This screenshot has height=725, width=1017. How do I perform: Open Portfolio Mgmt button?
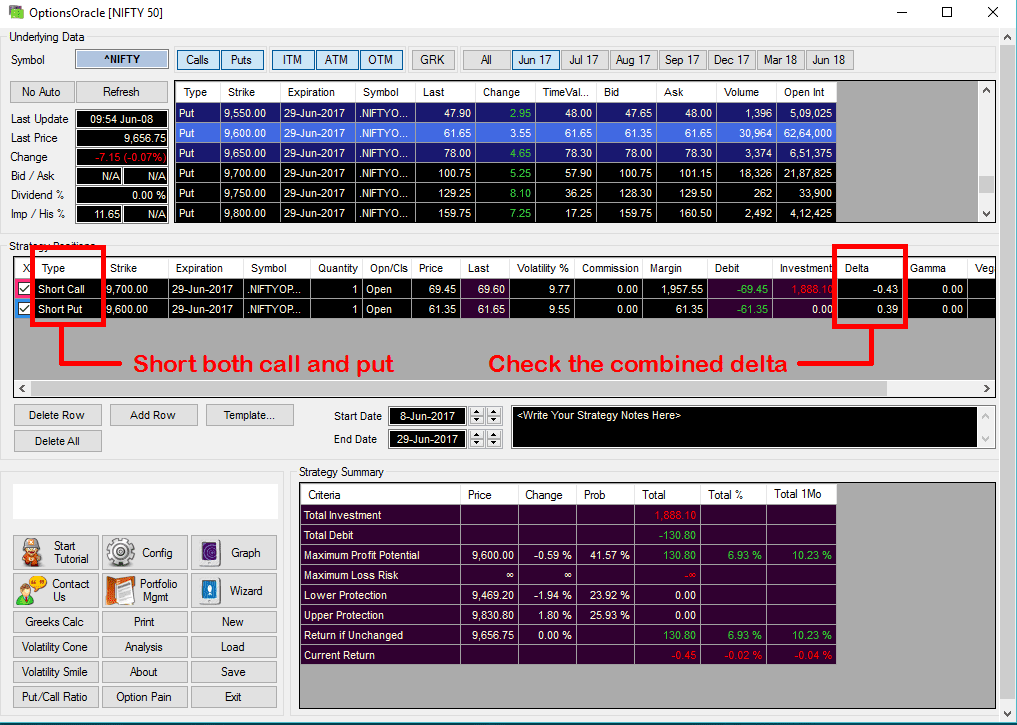[145, 590]
